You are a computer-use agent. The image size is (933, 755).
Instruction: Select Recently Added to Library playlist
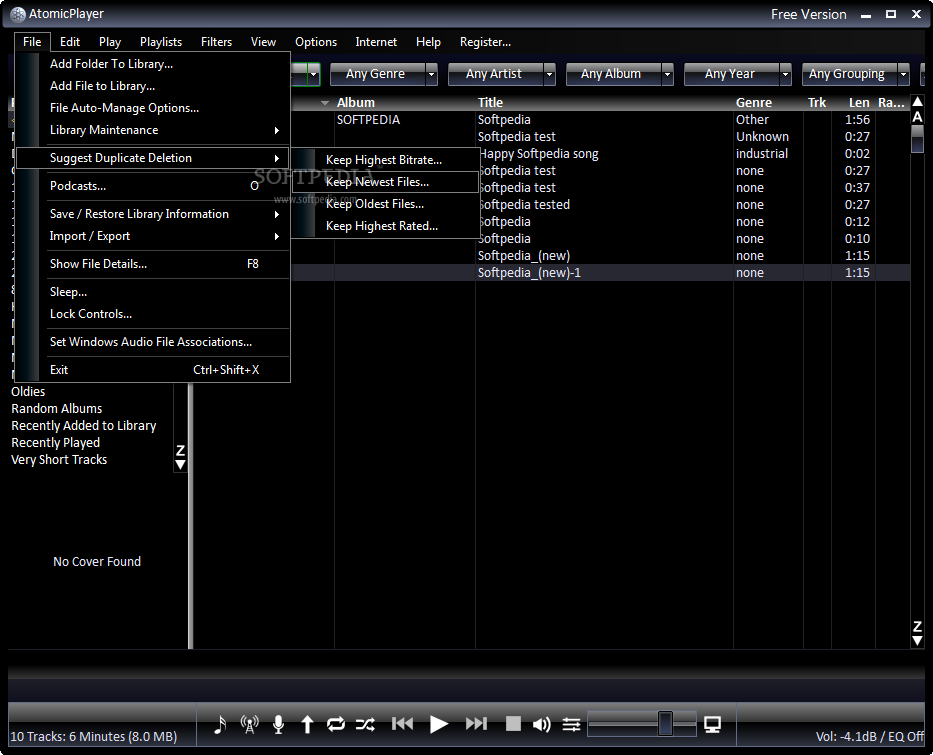84,426
